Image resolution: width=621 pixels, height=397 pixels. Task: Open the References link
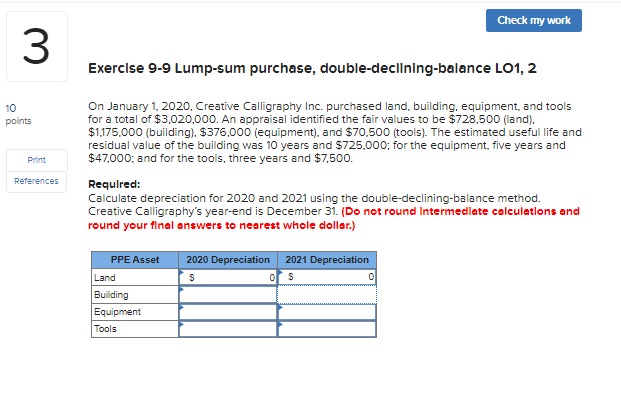point(36,181)
